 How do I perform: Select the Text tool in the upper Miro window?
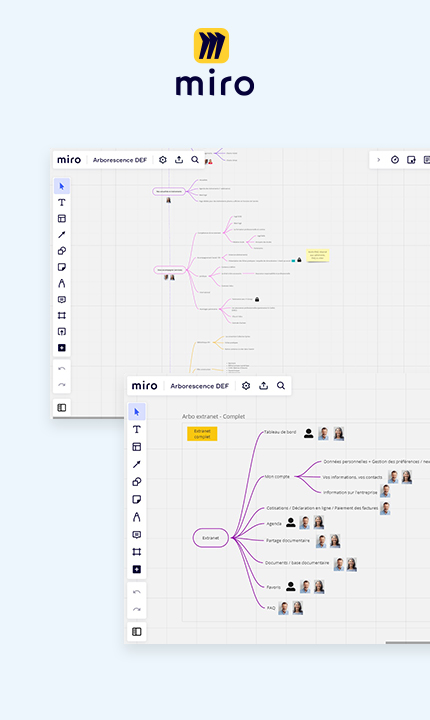62,202
